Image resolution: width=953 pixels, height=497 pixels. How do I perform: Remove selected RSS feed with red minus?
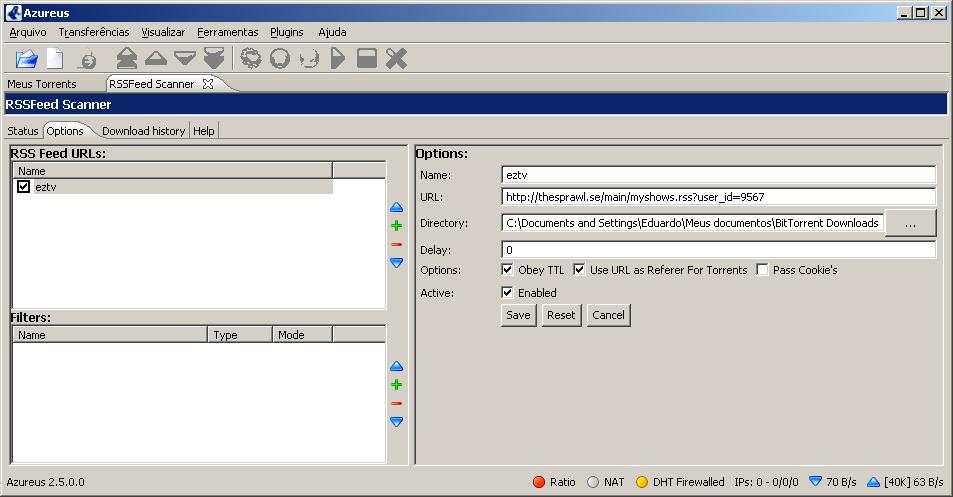coord(396,244)
